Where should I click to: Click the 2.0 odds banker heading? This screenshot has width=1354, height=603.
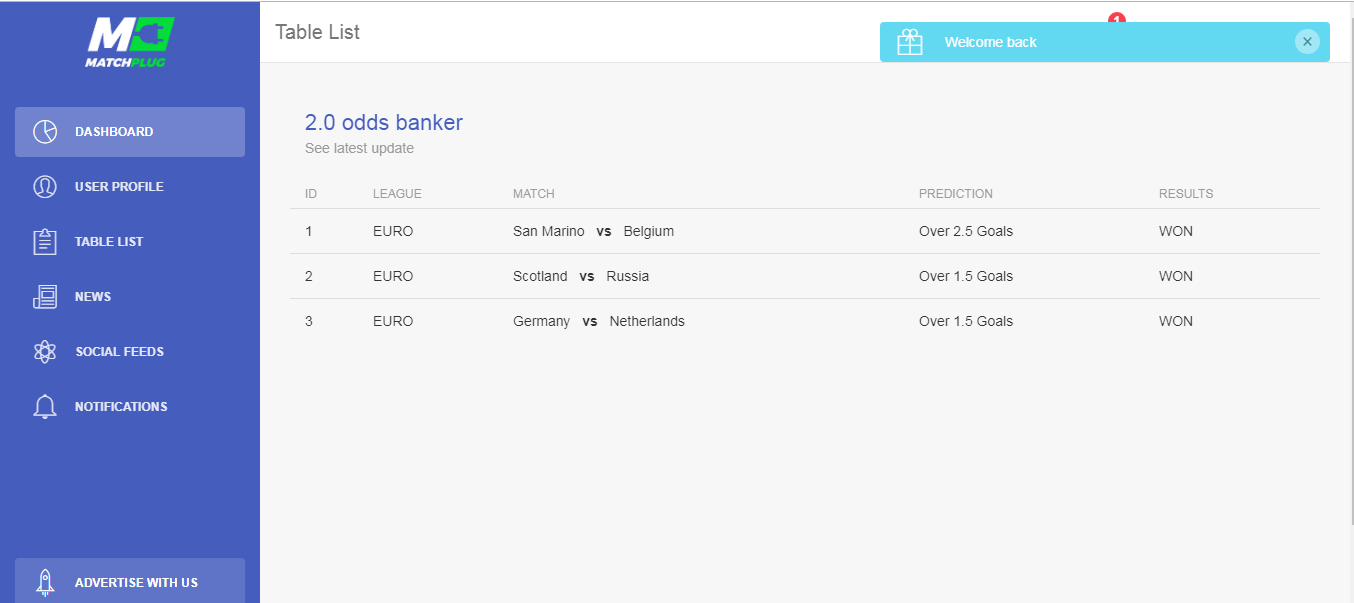384,123
